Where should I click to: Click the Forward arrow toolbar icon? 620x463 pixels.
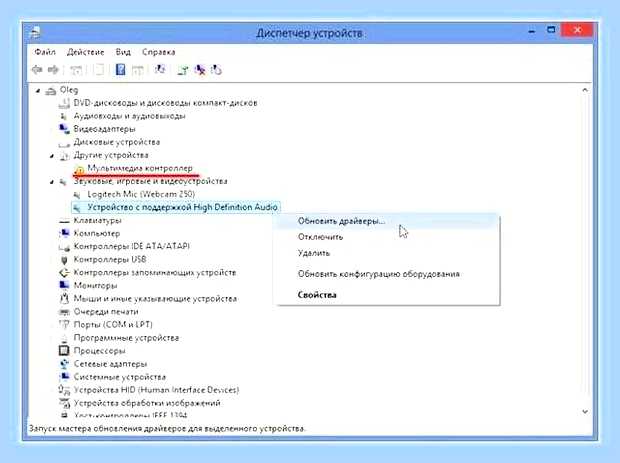[53, 70]
